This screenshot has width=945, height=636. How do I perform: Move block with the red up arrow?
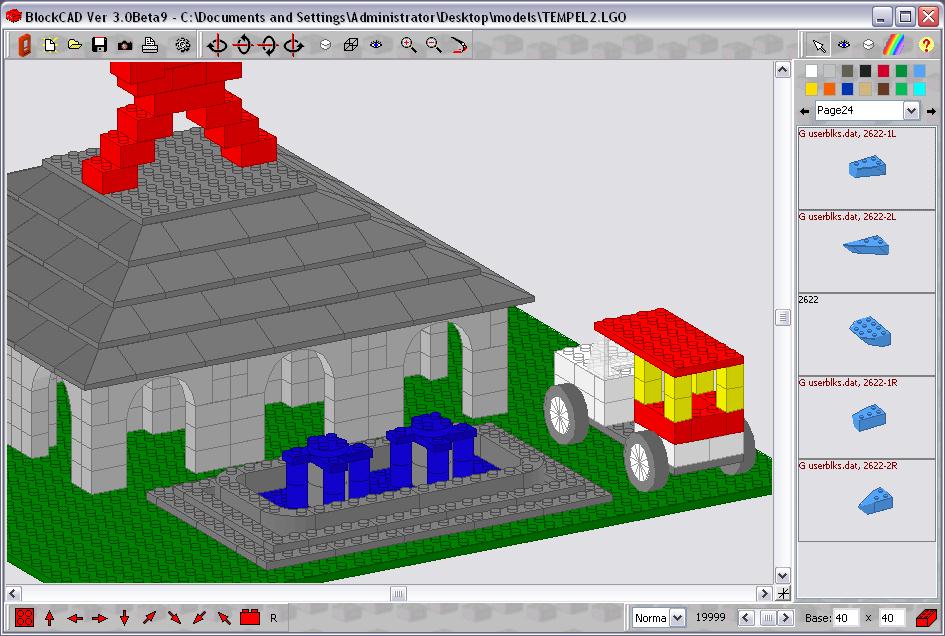49,618
